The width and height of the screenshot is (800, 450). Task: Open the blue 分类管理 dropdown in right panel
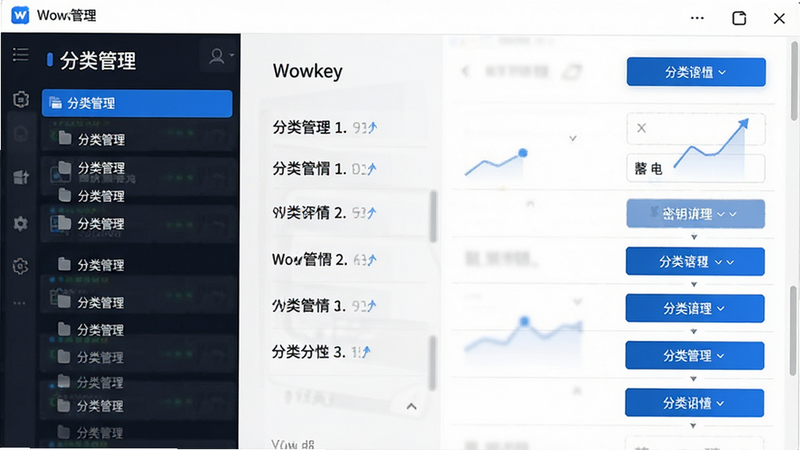pos(694,356)
